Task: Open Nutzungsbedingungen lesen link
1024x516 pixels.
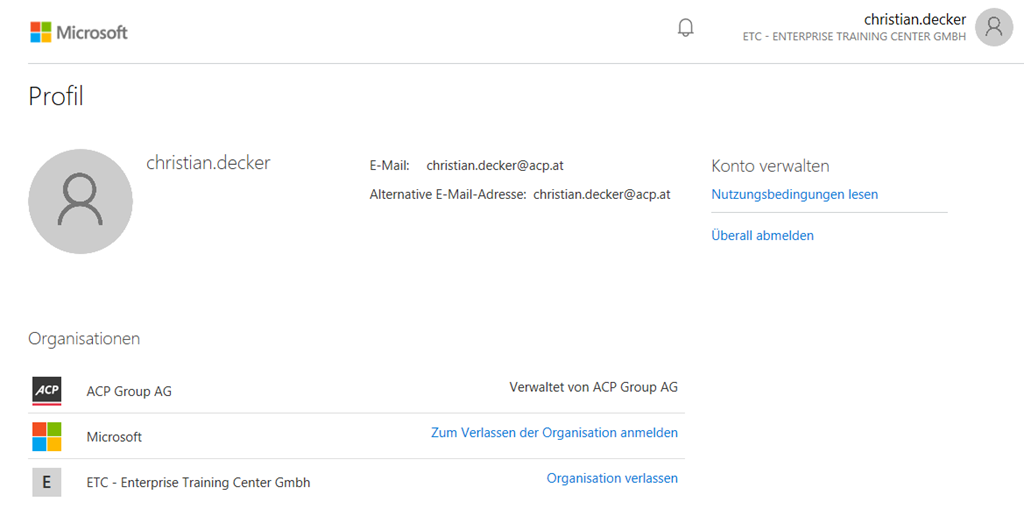Action: 794,194
